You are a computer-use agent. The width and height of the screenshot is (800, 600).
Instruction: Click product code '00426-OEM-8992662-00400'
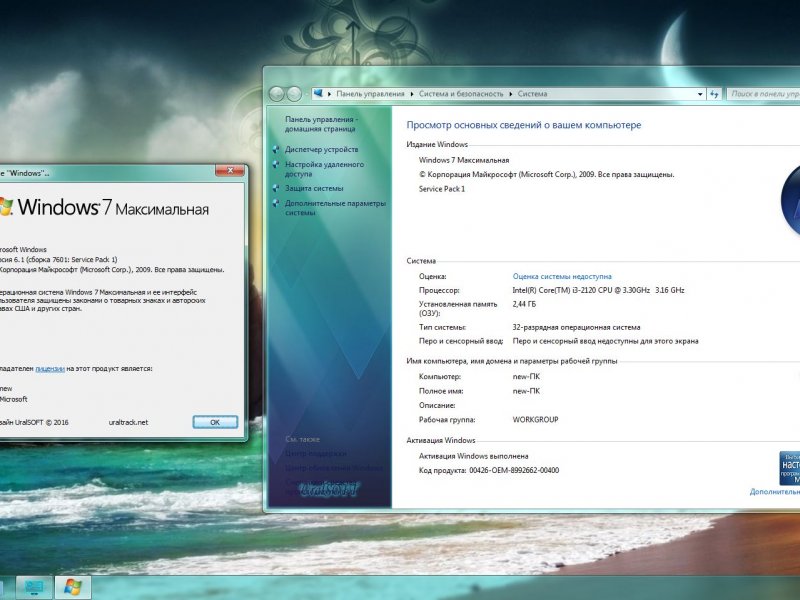point(514,470)
